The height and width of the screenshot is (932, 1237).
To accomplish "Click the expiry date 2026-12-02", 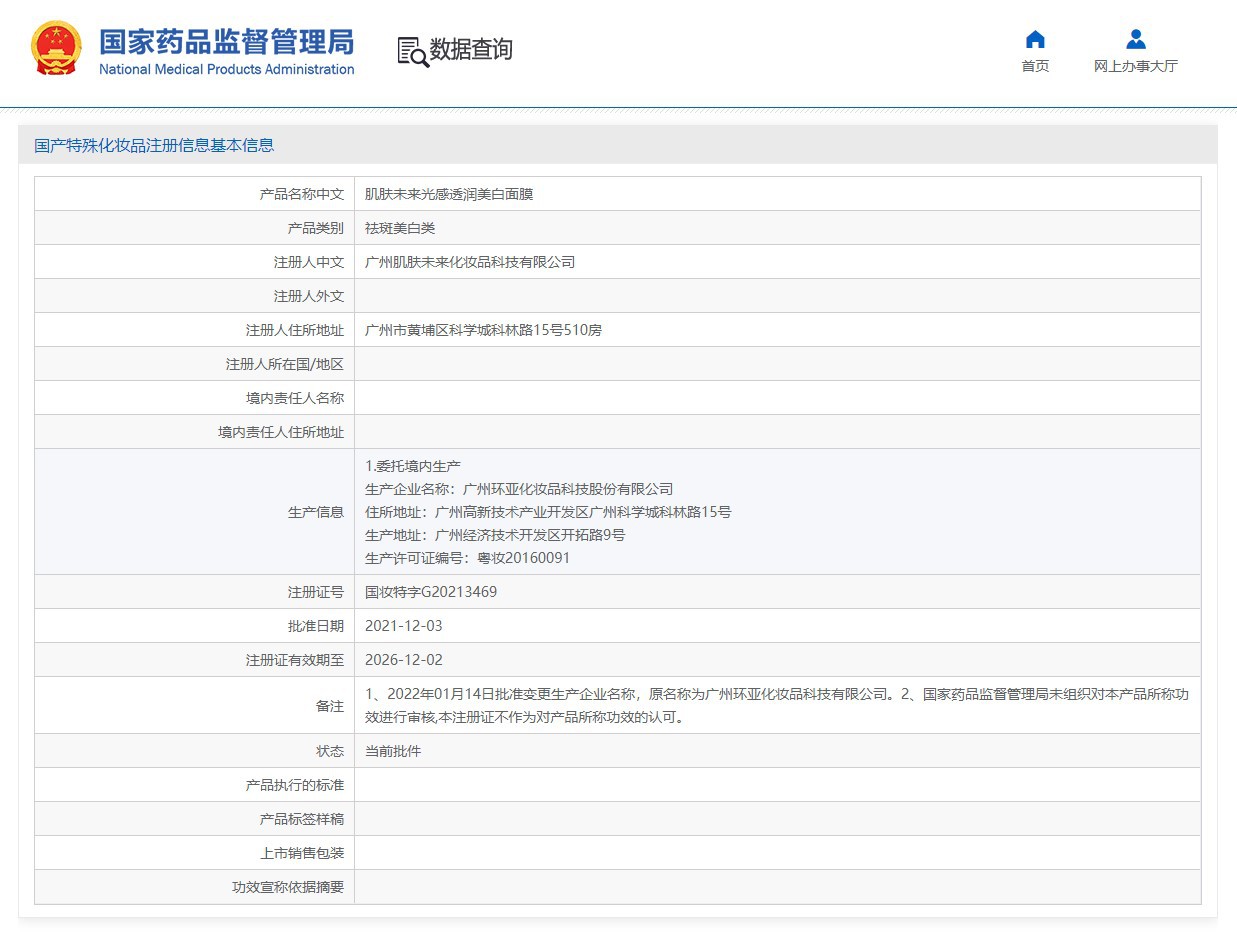I will click(x=403, y=660).
